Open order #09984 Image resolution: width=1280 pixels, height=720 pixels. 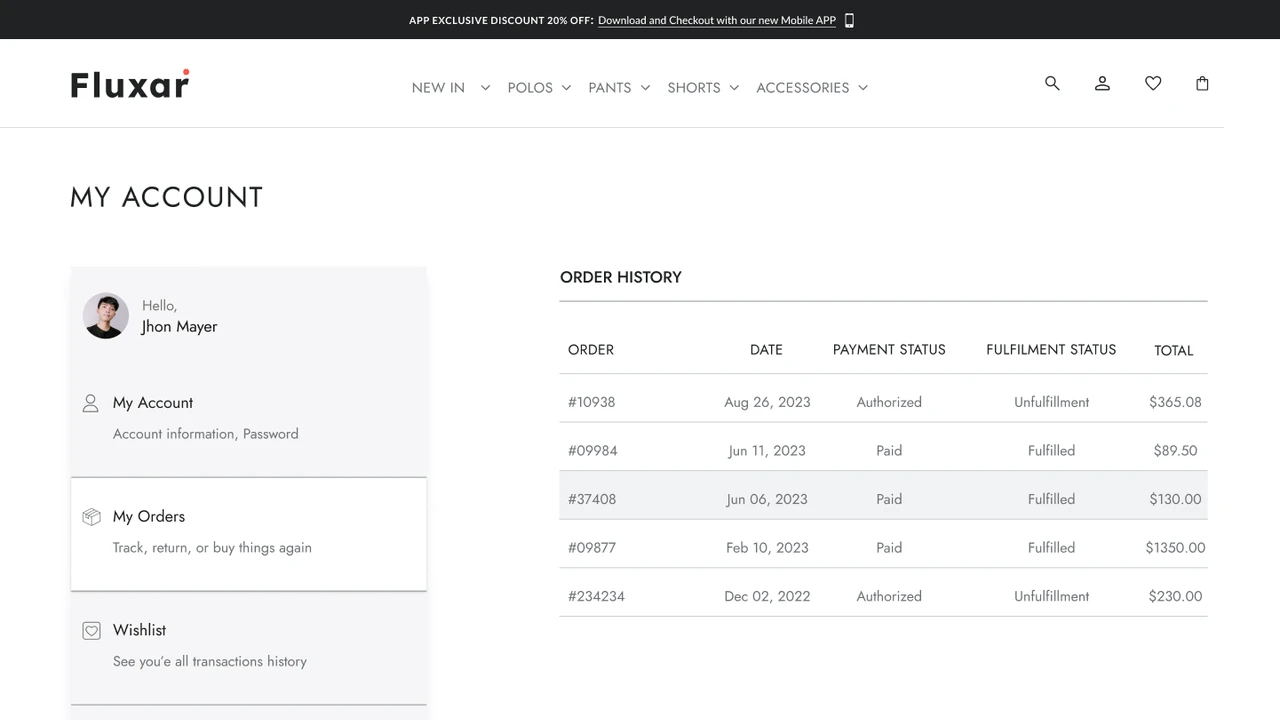click(x=593, y=451)
